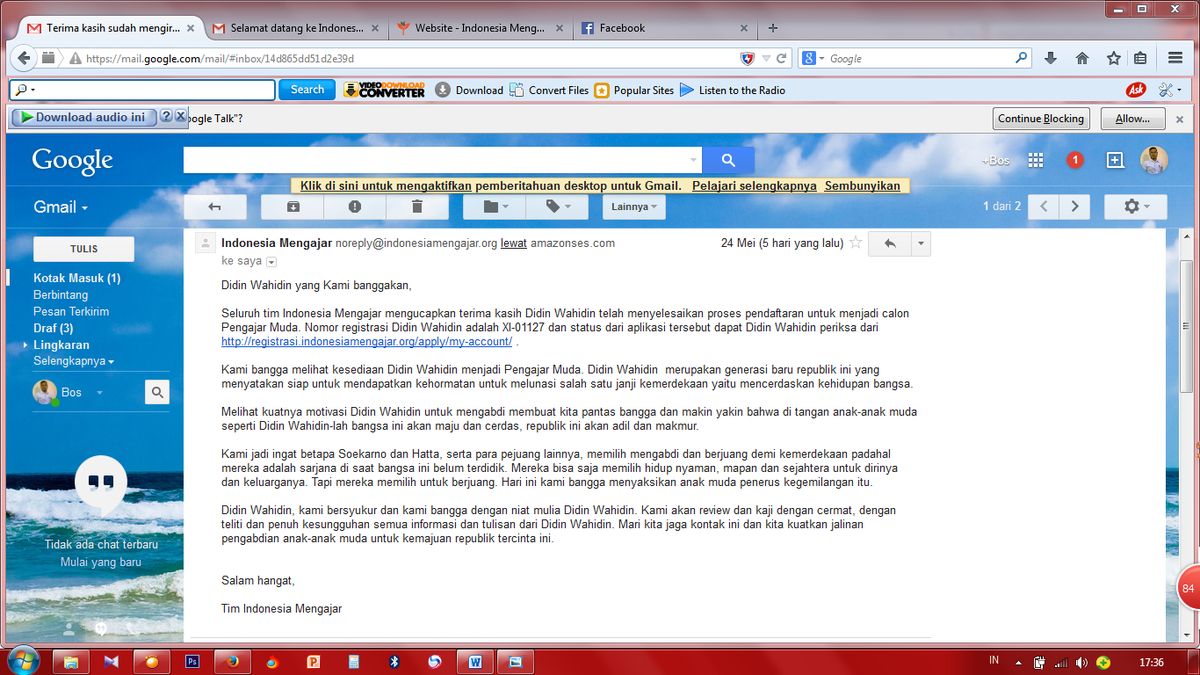Click 'Sembunyikan' to hide notification bar
This screenshot has height=675, width=1200.
coord(862,186)
